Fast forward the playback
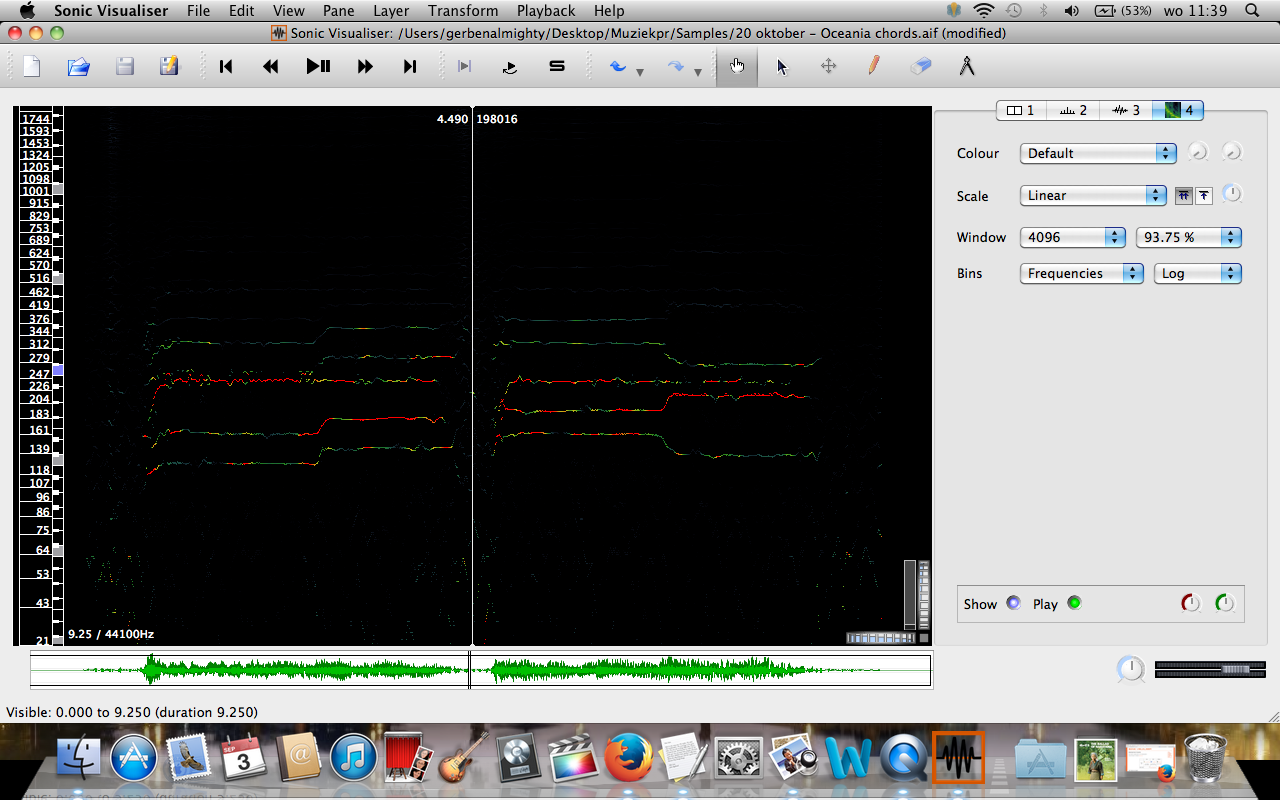1280x800 pixels. point(365,66)
